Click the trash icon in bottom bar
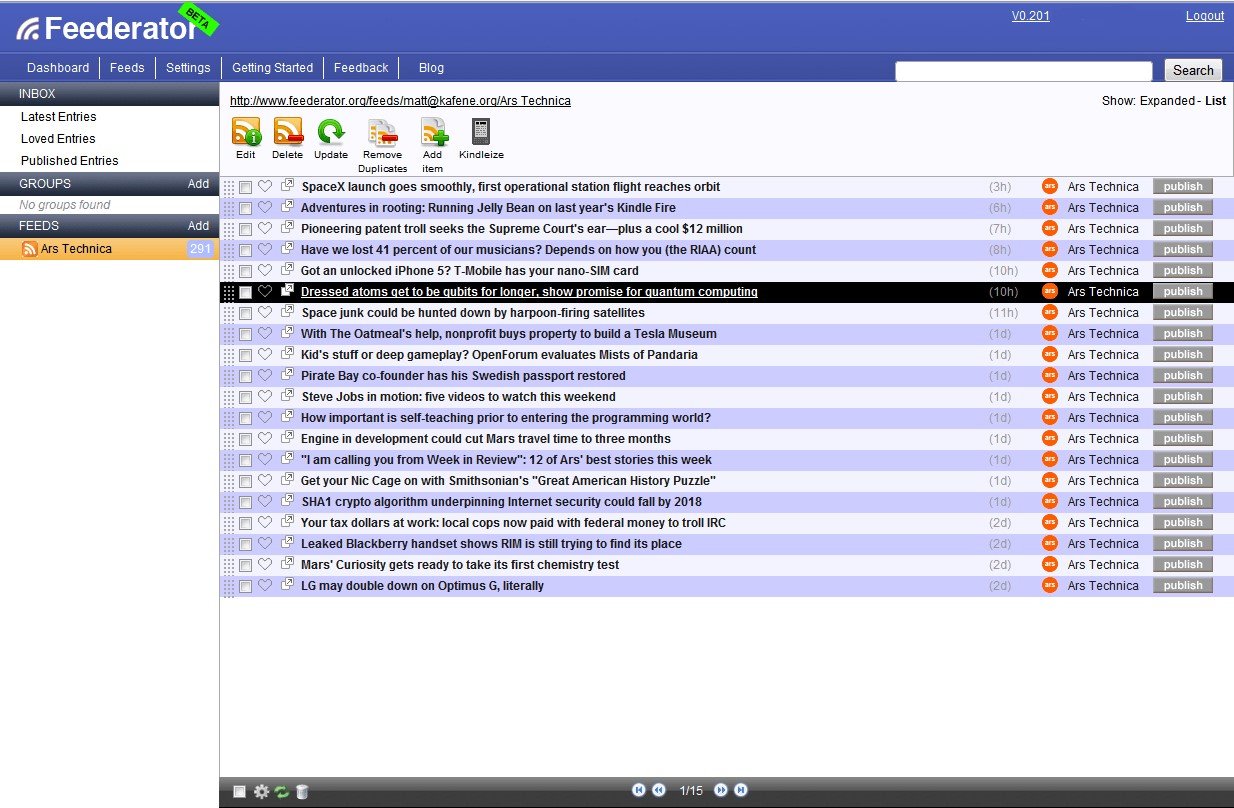The height and width of the screenshot is (808, 1234). 302,791
